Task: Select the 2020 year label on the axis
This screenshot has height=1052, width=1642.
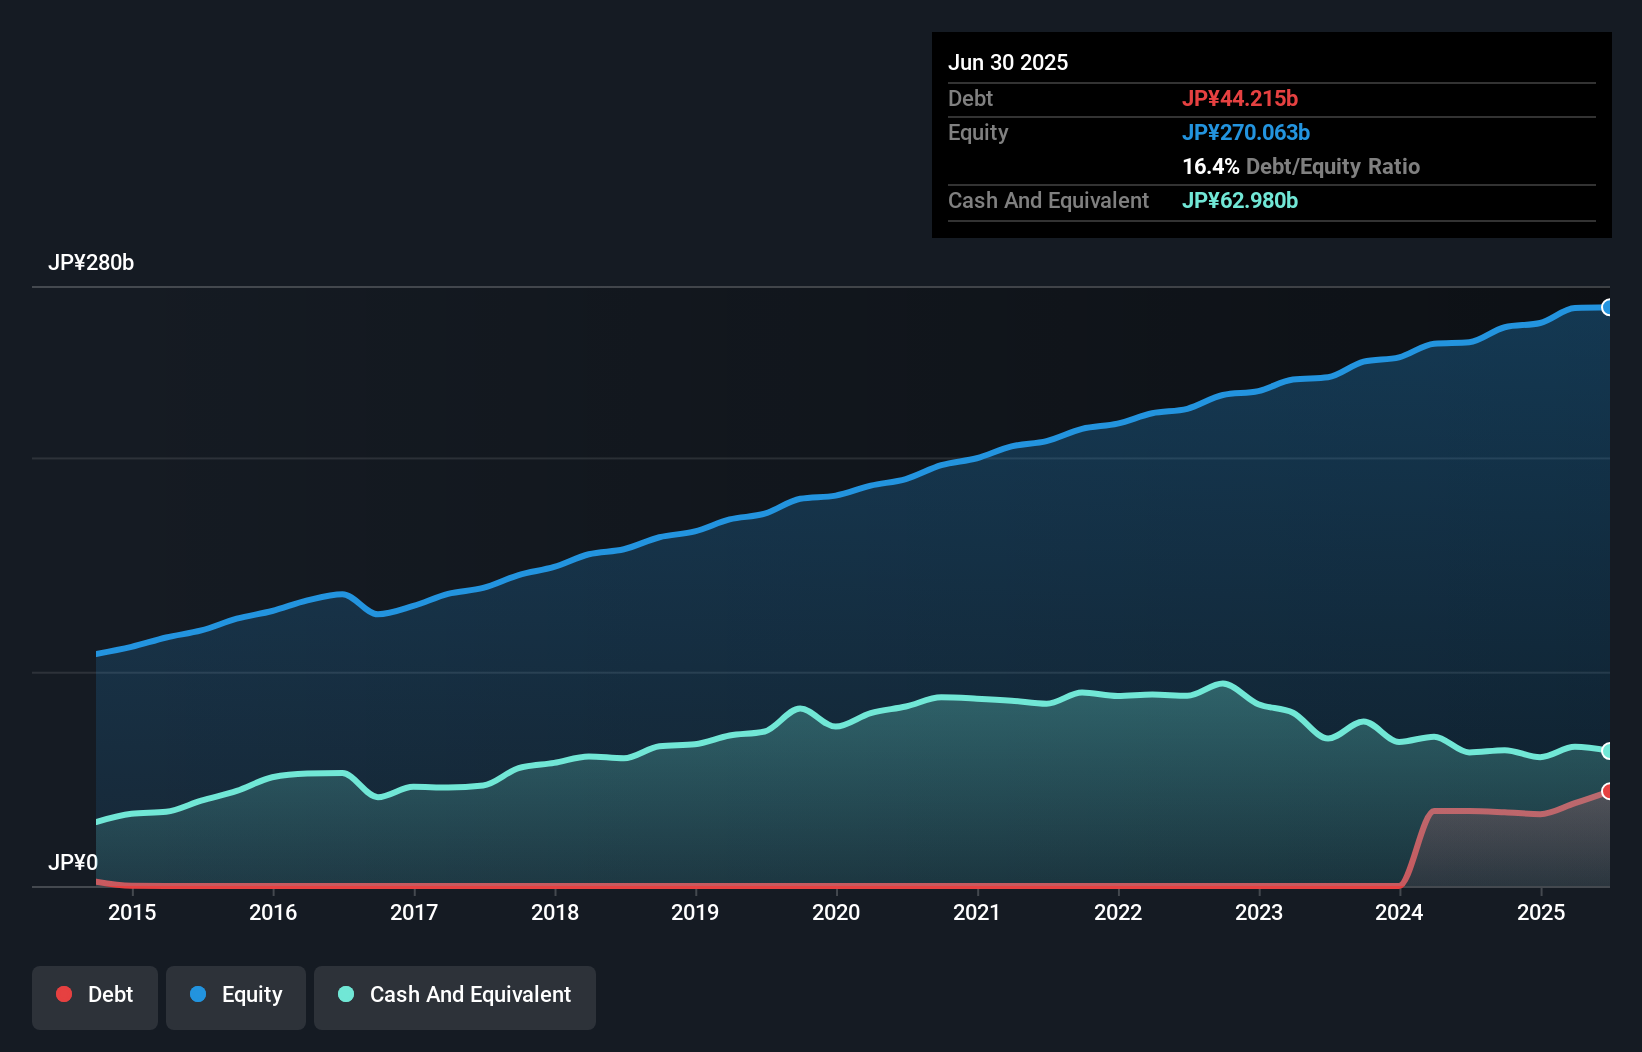Action: (837, 912)
